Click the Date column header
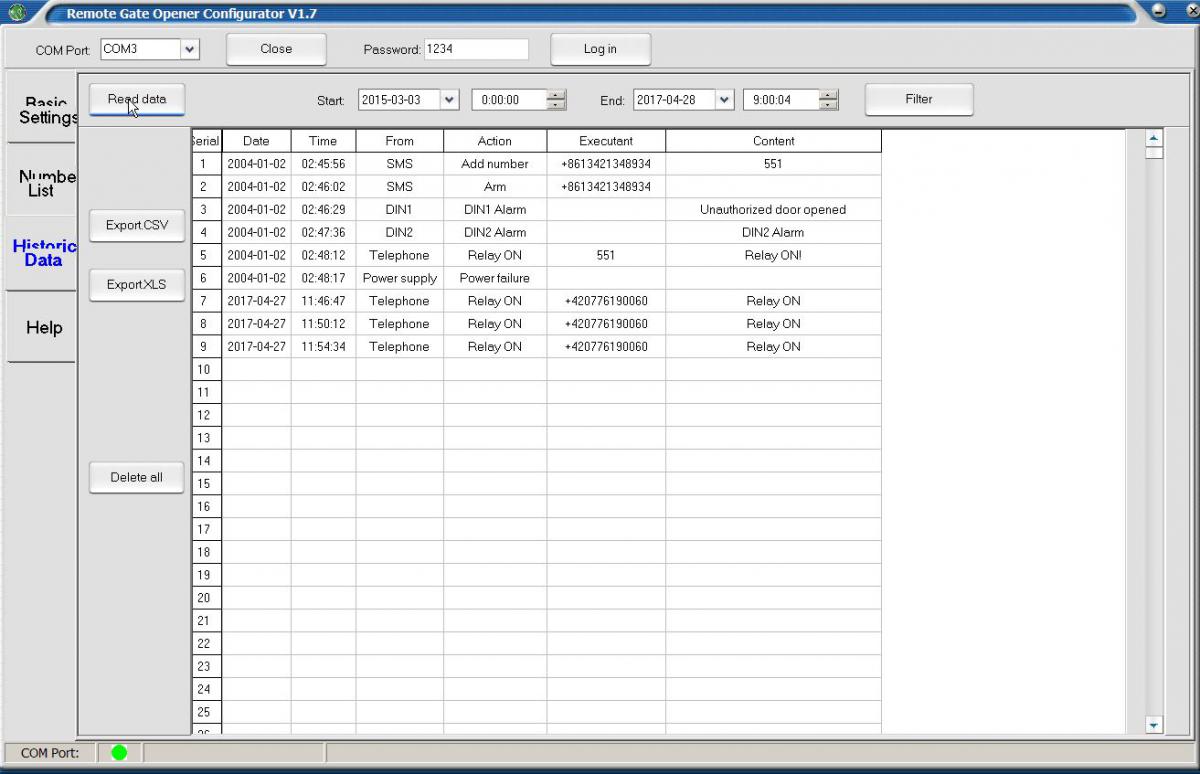Screen dimensions: 1200x774 [x=256, y=141]
